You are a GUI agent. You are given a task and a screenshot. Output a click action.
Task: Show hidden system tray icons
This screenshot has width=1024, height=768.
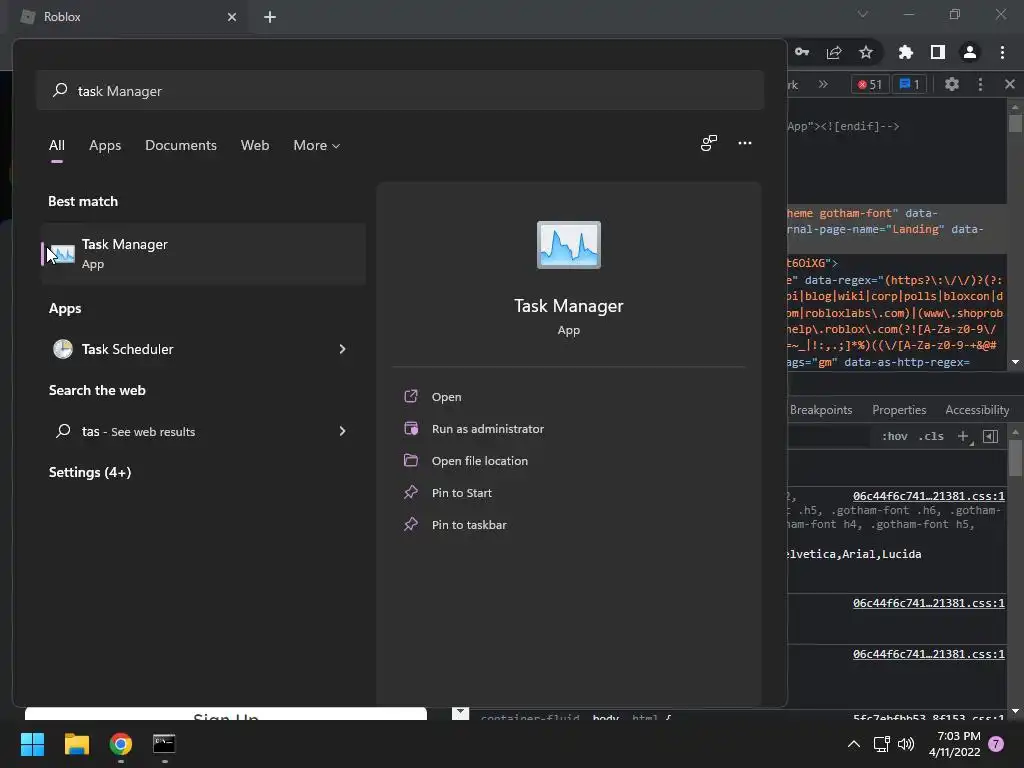tap(854, 744)
